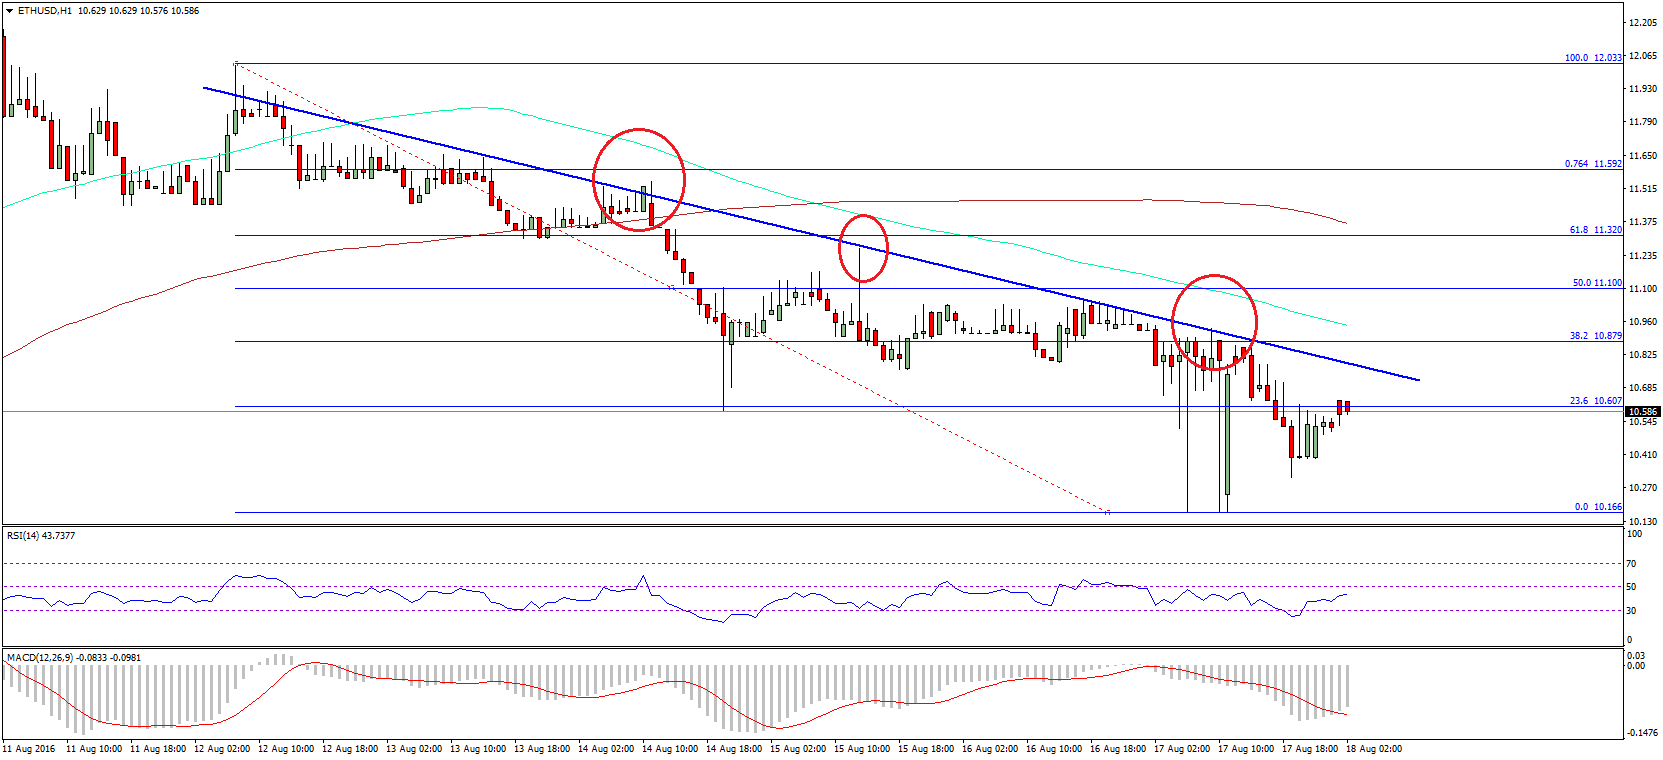Image resolution: width=1663 pixels, height=760 pixels.
Task: Click the 10.685 price axis value
Action: (1643, 388)
